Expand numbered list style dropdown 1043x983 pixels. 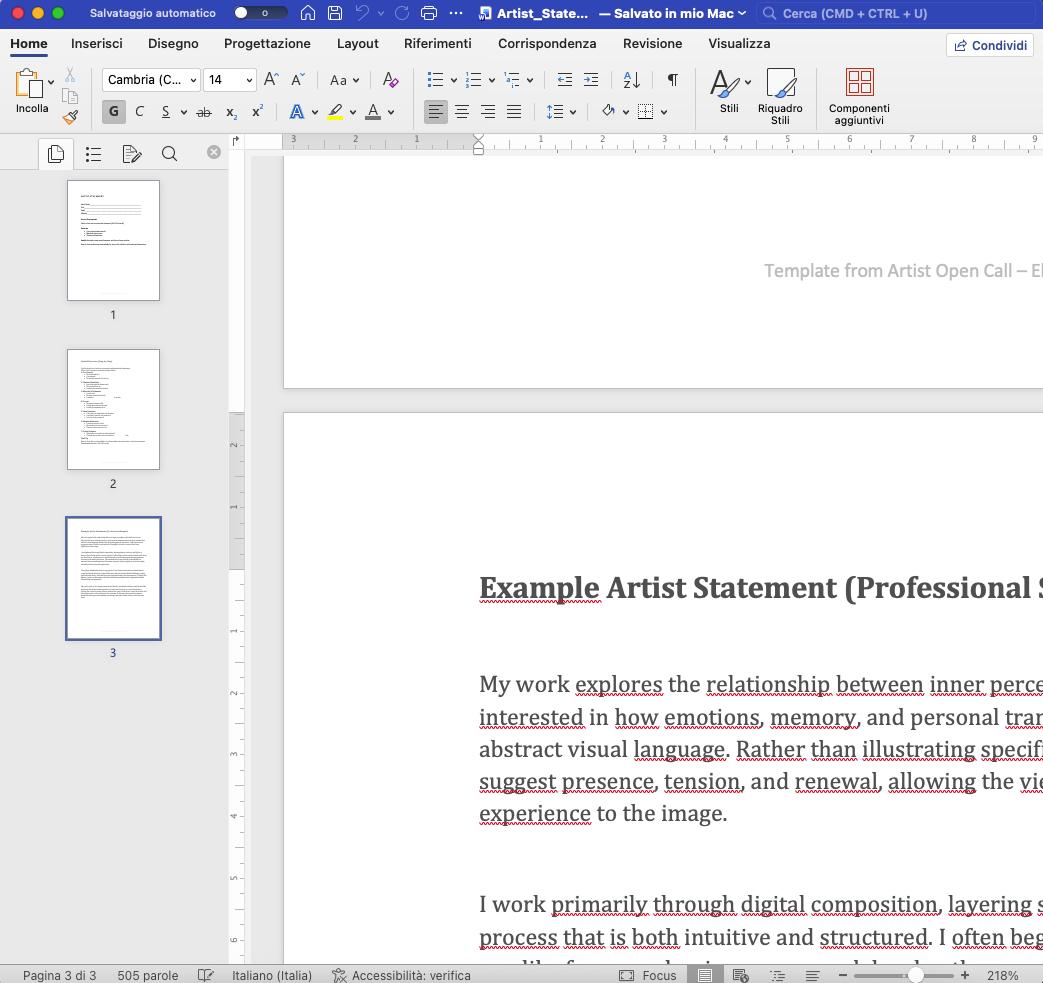tap(492, 80)
